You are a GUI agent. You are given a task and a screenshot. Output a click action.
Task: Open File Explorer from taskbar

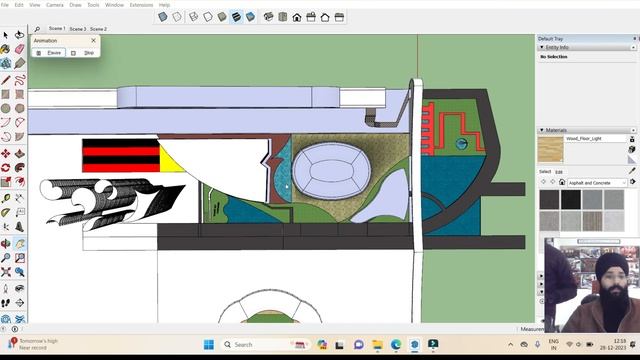pos(377,345)
